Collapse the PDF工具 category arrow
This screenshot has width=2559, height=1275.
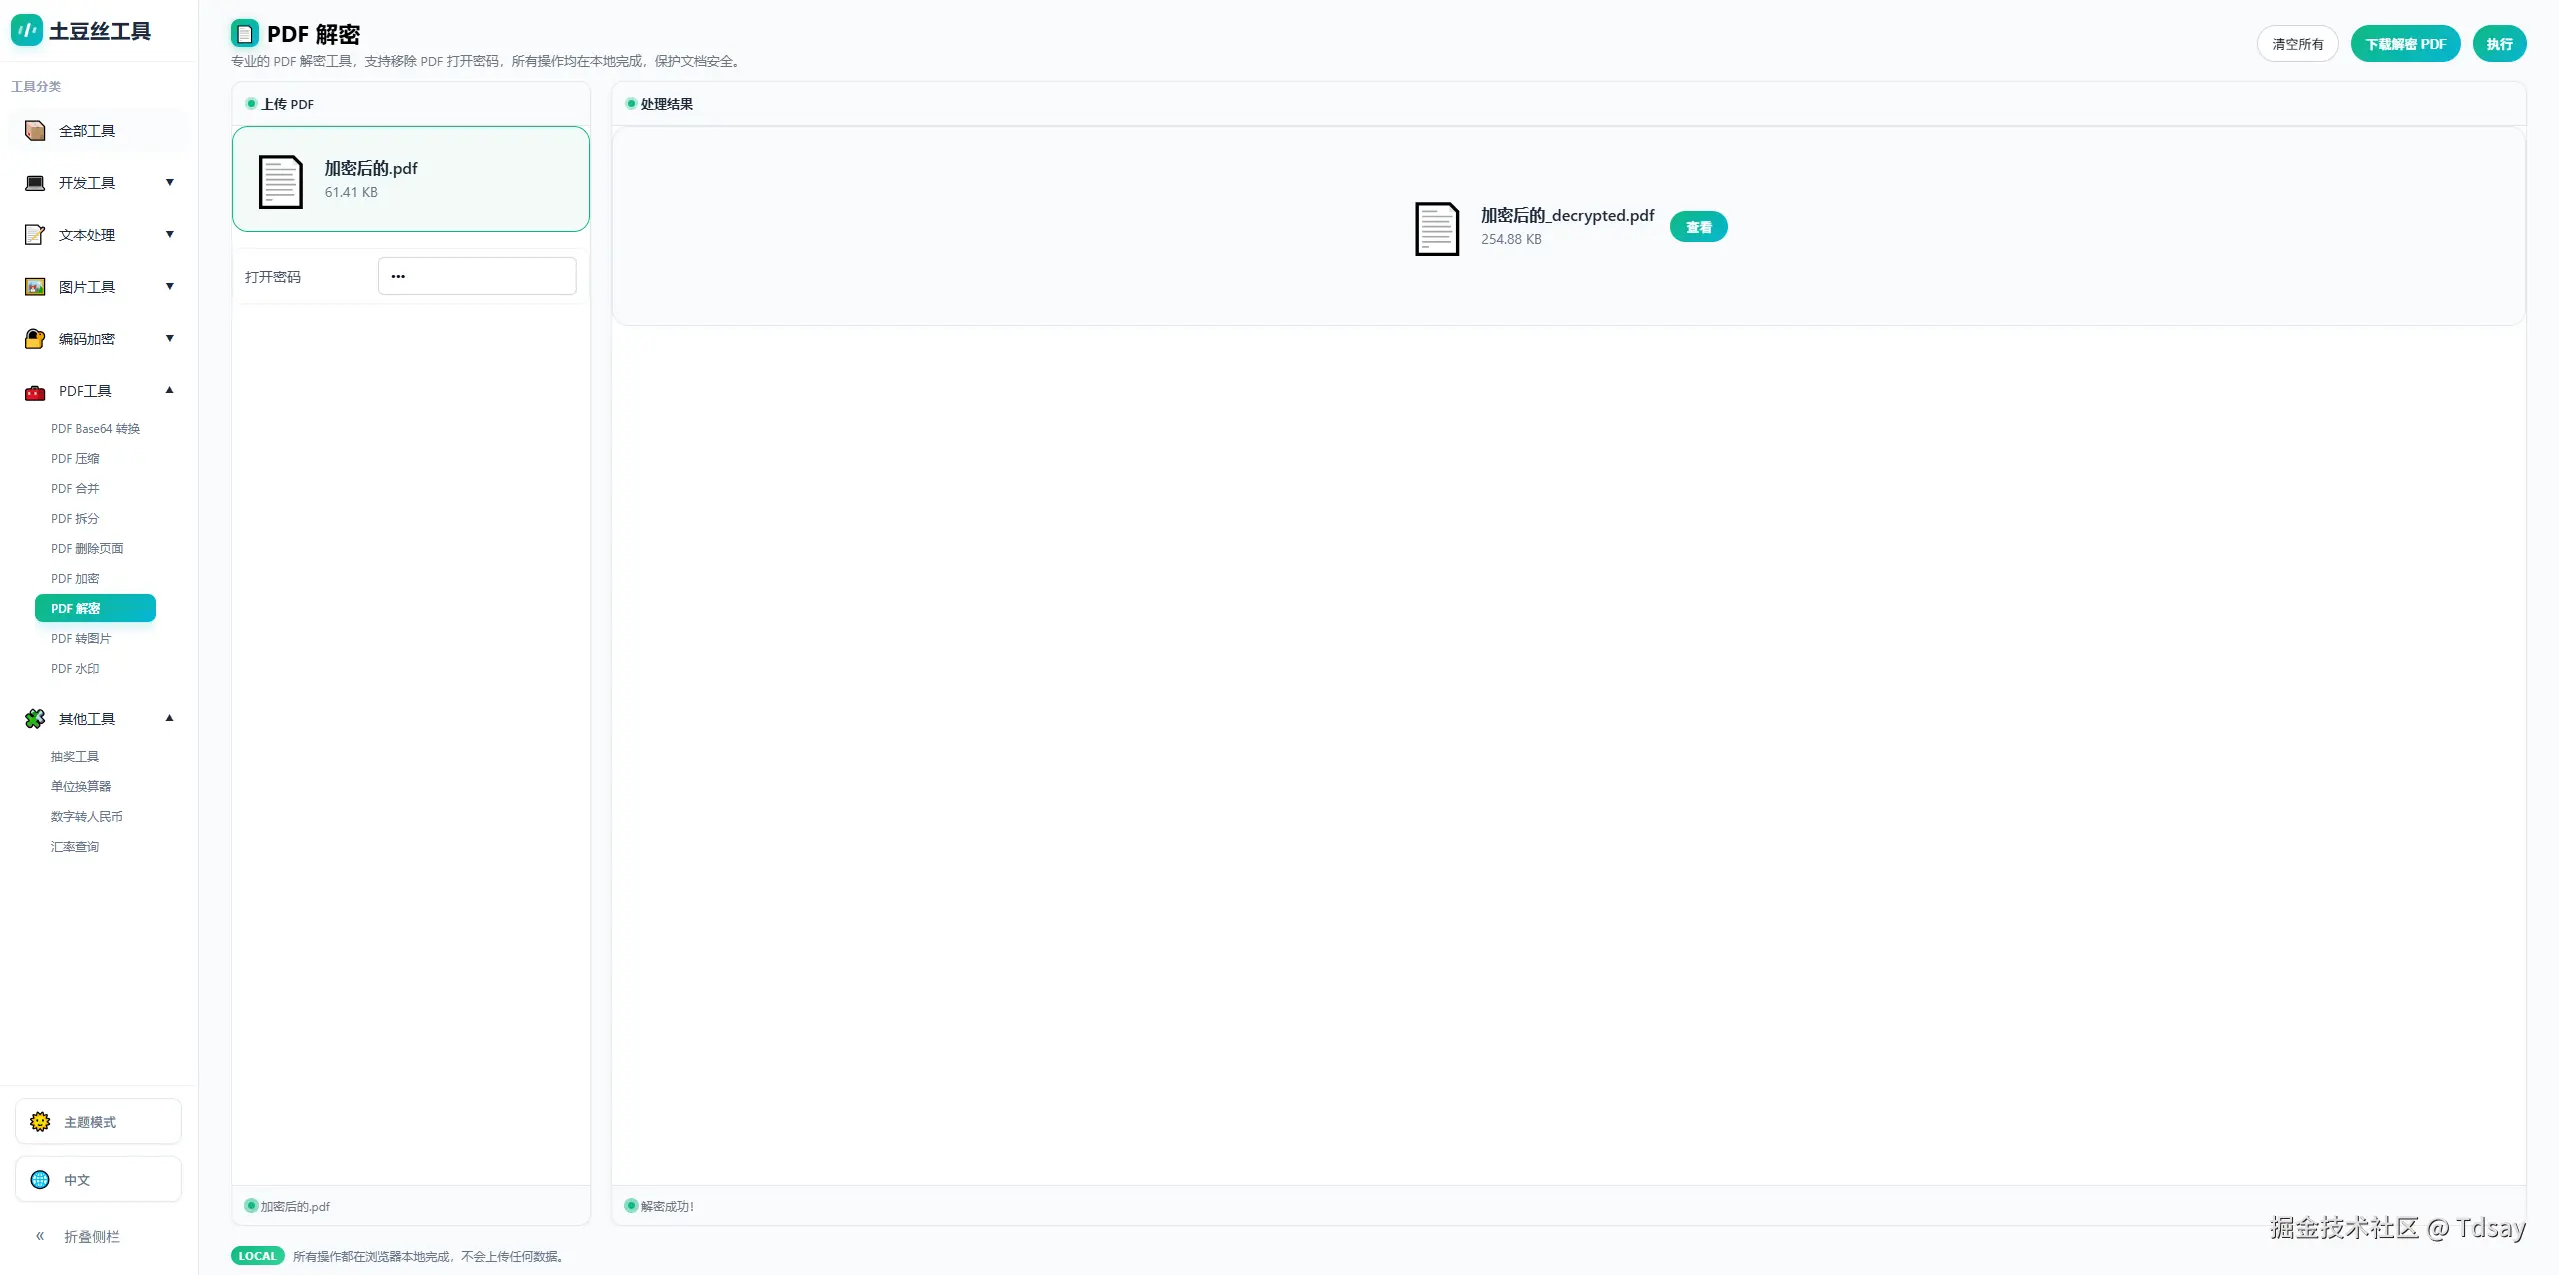(170, 390)
